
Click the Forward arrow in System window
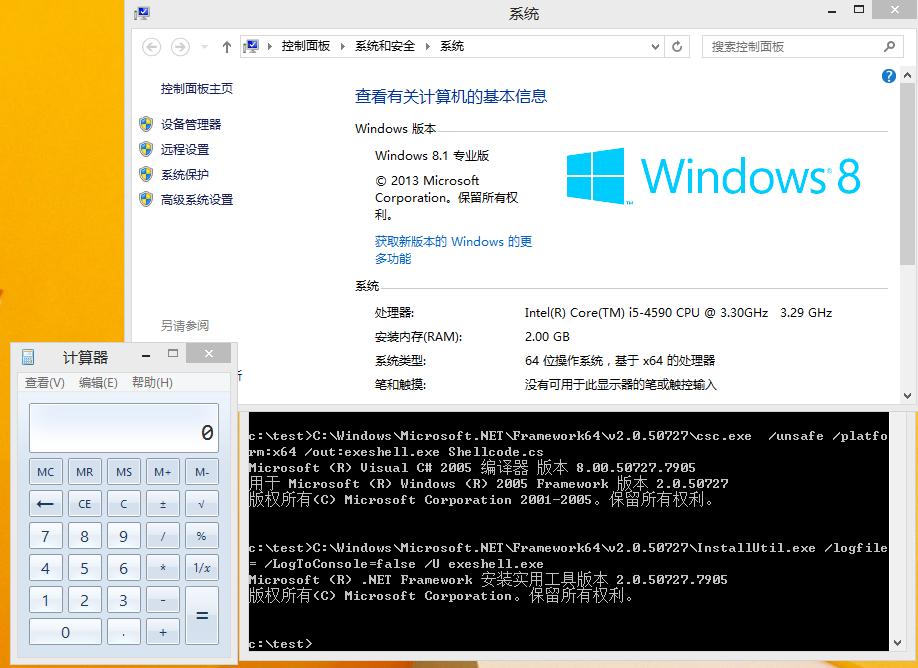click(x=180, y=47)
